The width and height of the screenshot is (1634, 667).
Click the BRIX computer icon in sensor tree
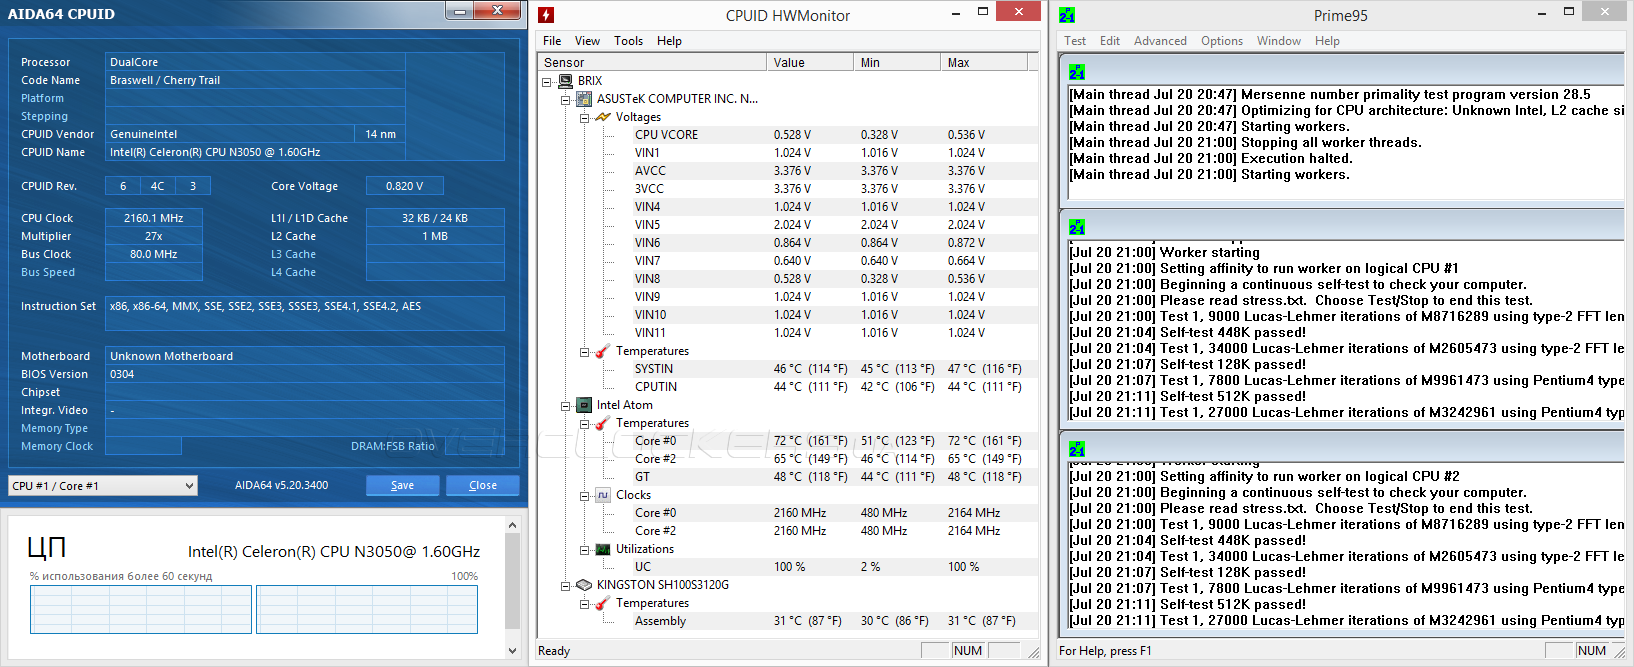(x=565, y=81)
